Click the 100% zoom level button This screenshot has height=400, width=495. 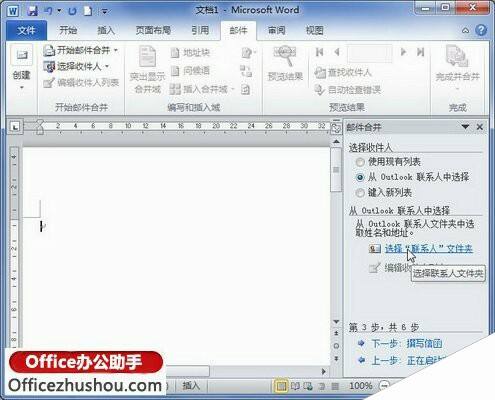pos(360,386)
